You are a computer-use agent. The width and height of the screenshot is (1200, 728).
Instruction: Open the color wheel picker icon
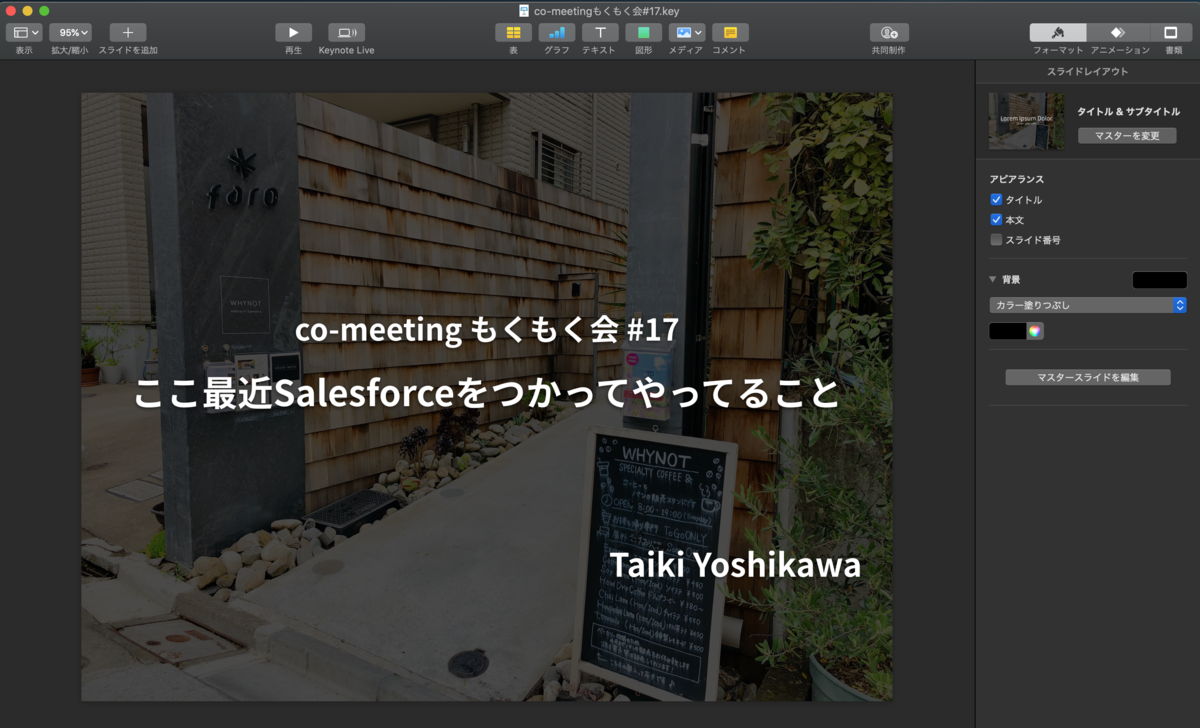(x=1035, y=331)
